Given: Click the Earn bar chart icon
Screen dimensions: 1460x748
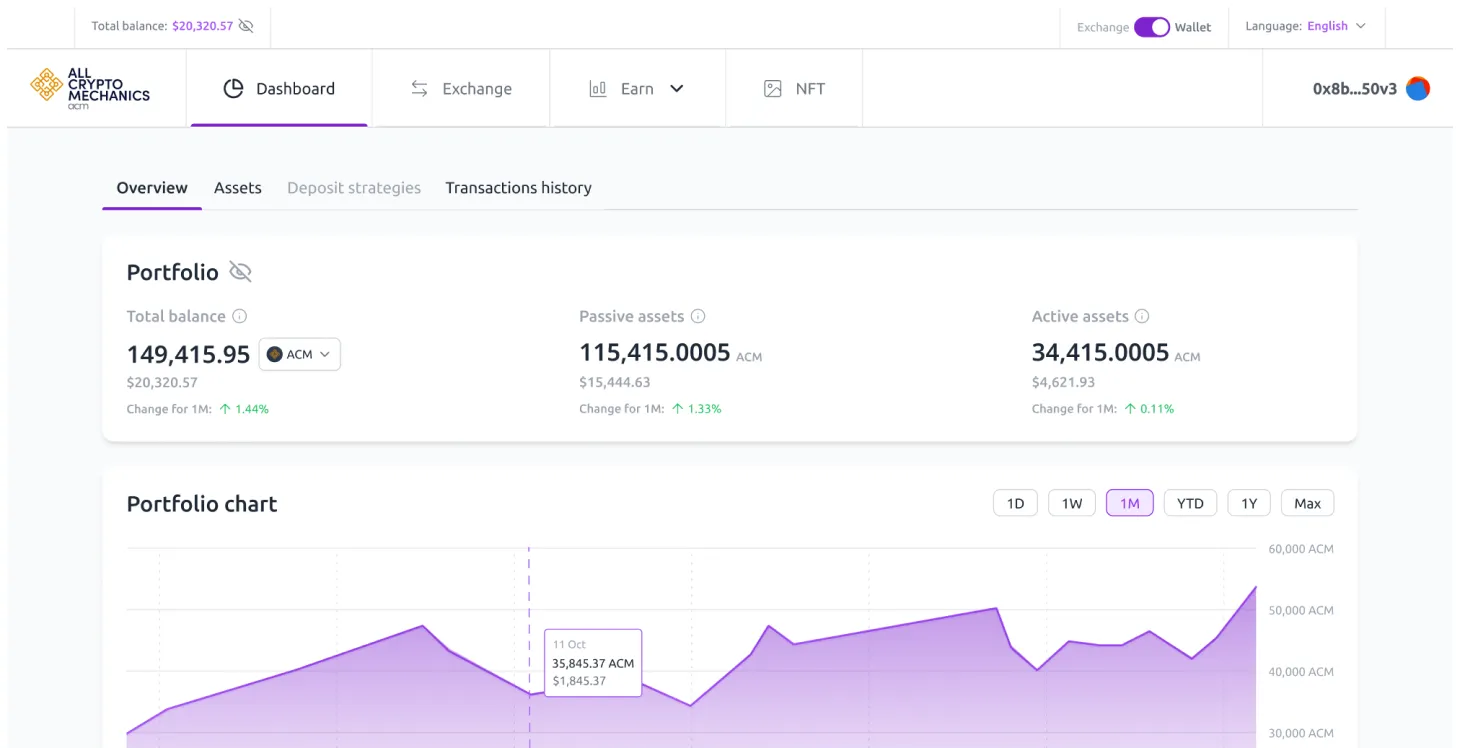Looking at the screenshot, I should pyautogui.click(x=597, y=88).
